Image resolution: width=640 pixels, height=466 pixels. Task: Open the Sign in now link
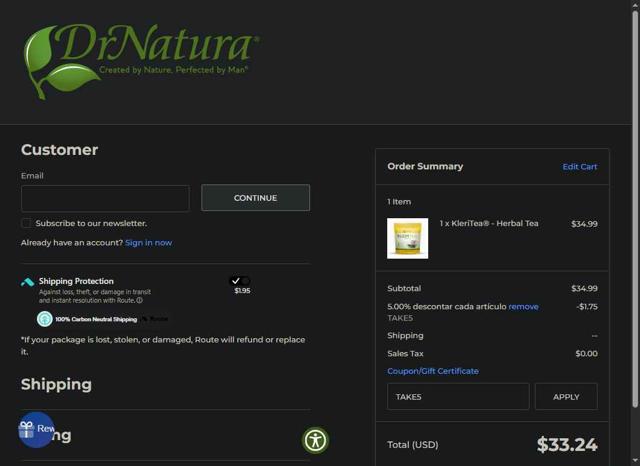[149, 243]
